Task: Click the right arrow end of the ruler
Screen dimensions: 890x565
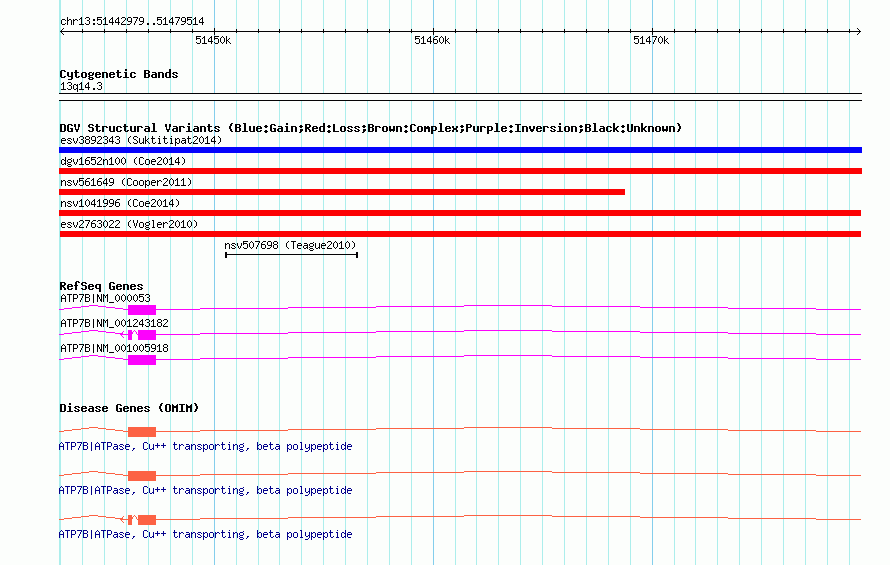Action: coord(859,31)
